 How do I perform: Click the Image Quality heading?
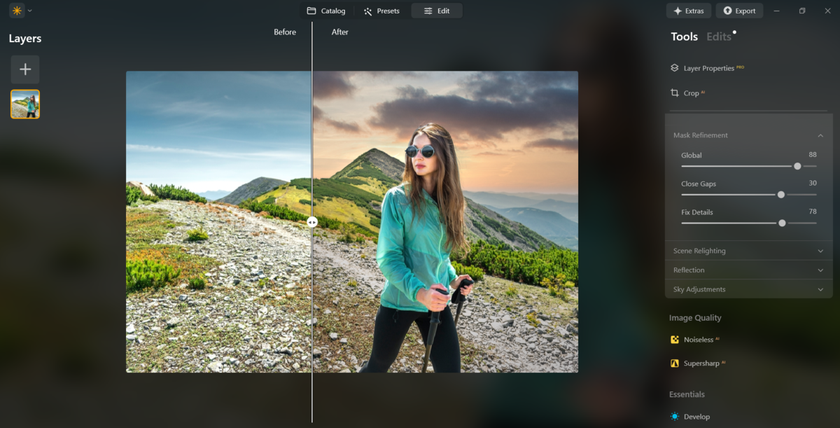point(695,318)
